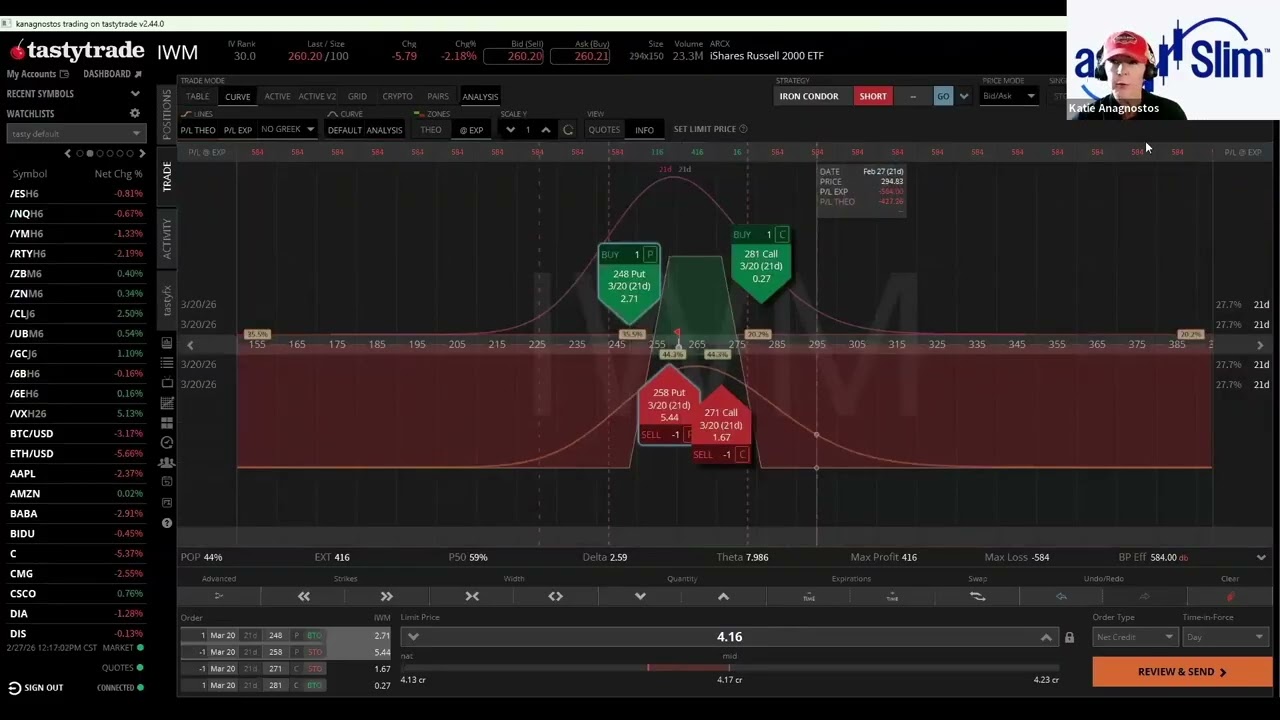Viewport: 1280px width, 720px height.
Task: Expand the Recent Symbols section
Action: click(135, 94)
